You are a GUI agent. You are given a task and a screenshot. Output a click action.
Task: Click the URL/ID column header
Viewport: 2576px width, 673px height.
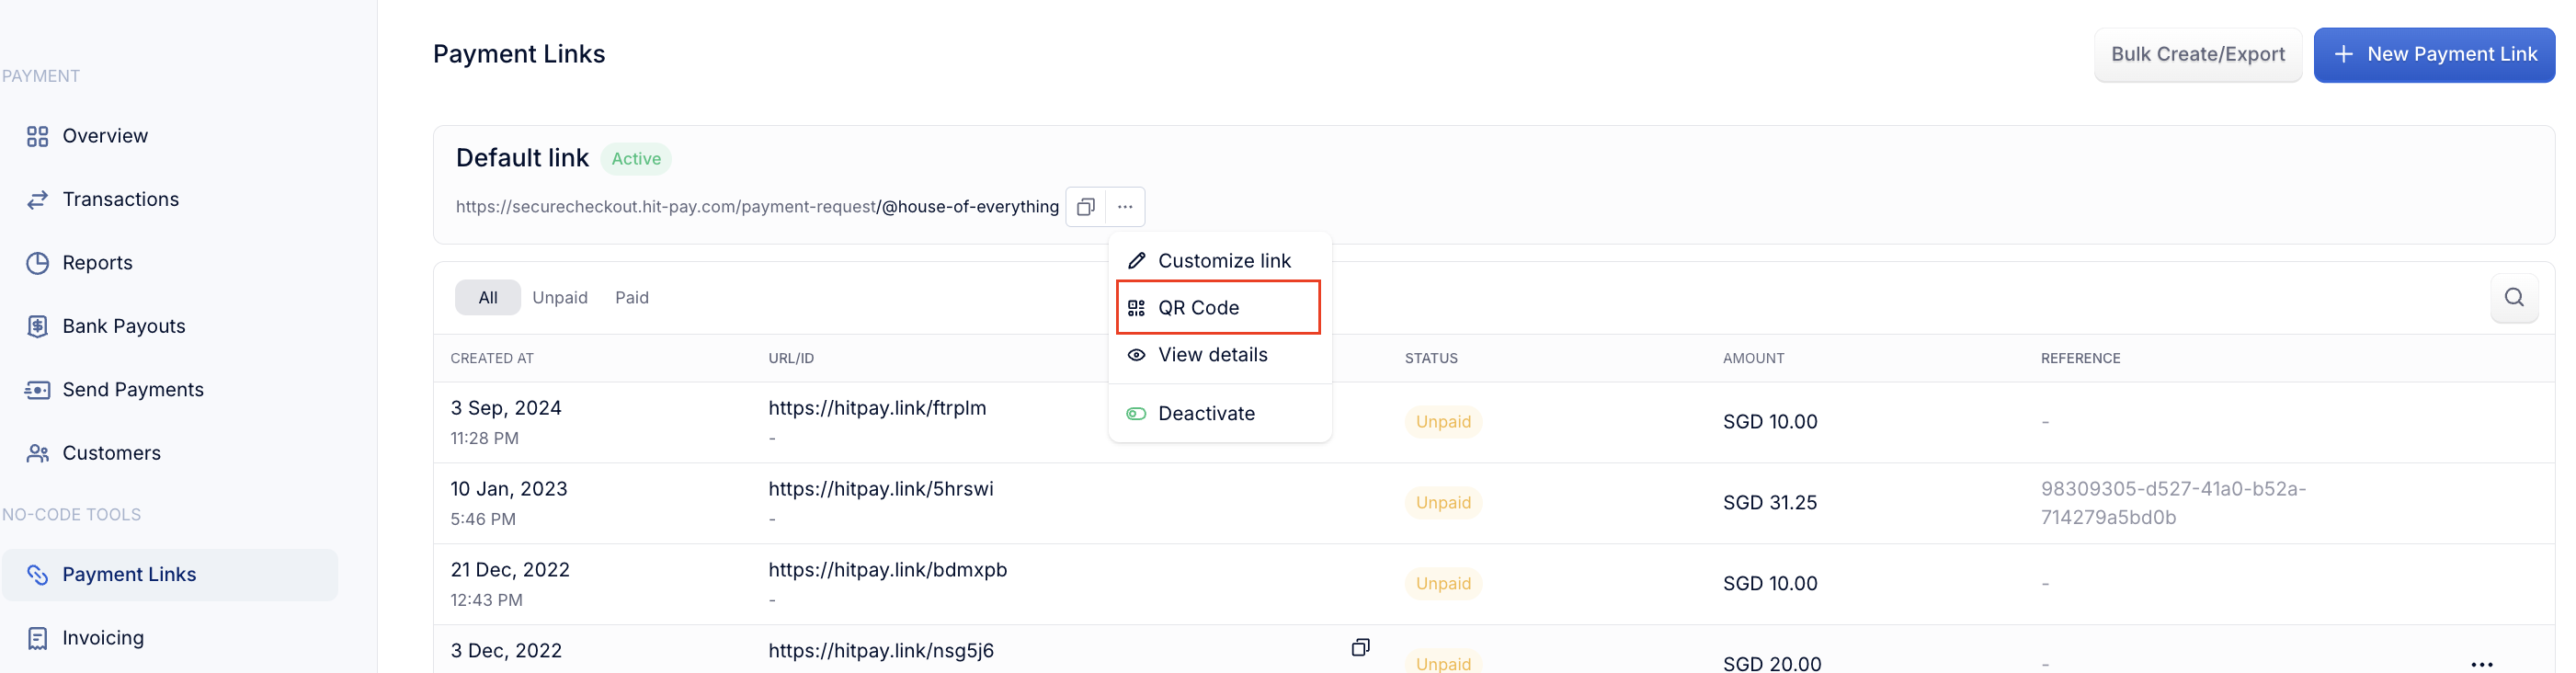790,358
